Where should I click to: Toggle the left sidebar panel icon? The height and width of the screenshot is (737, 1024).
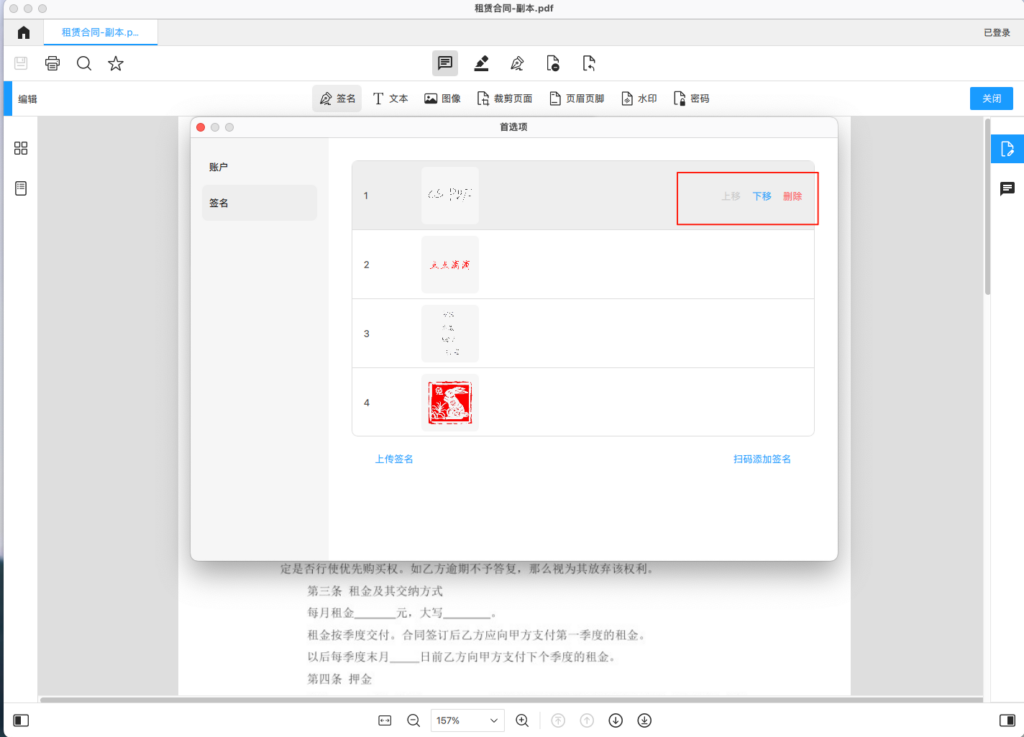pyautogui.click(x=21, y=720)
